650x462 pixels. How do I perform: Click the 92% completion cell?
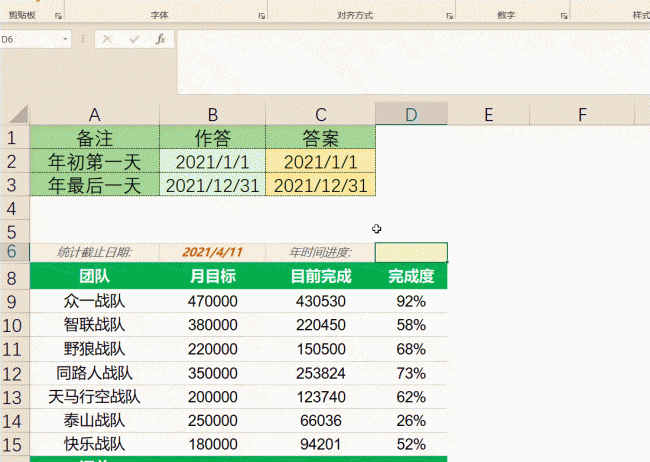pyautogui.click(x=411, y=301)
